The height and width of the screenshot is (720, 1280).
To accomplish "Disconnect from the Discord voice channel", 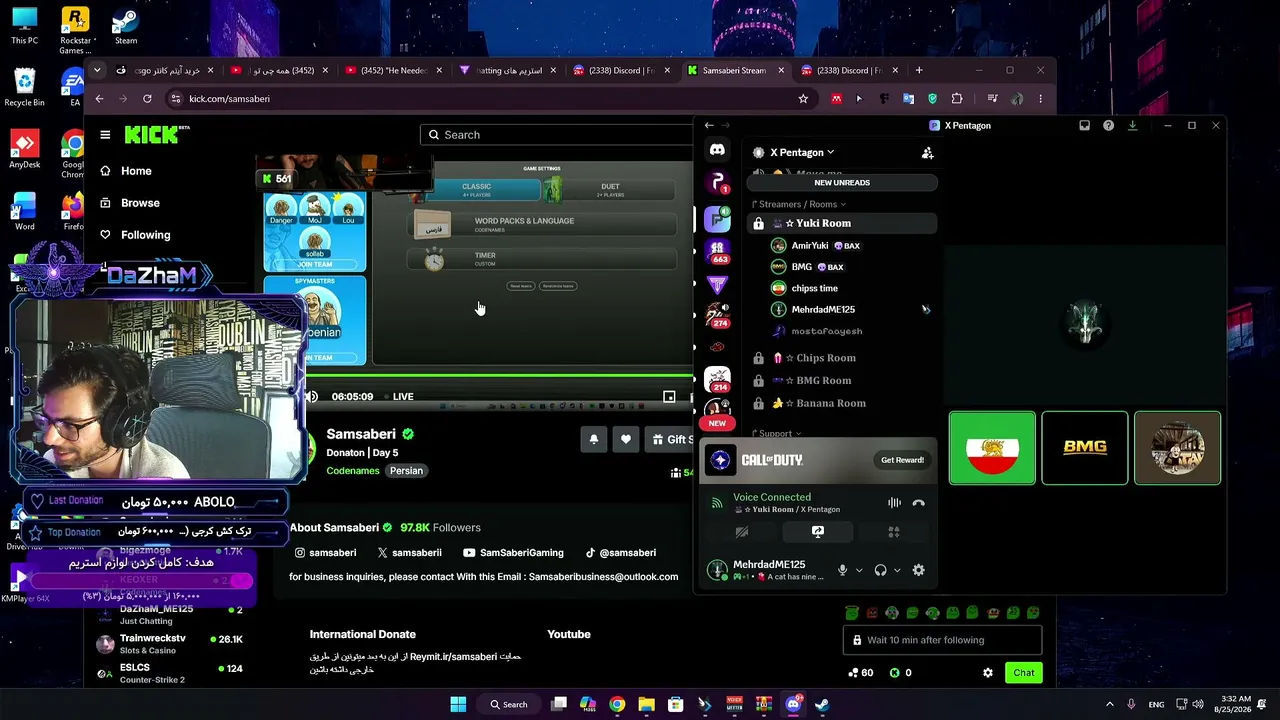I will [918, 503].
